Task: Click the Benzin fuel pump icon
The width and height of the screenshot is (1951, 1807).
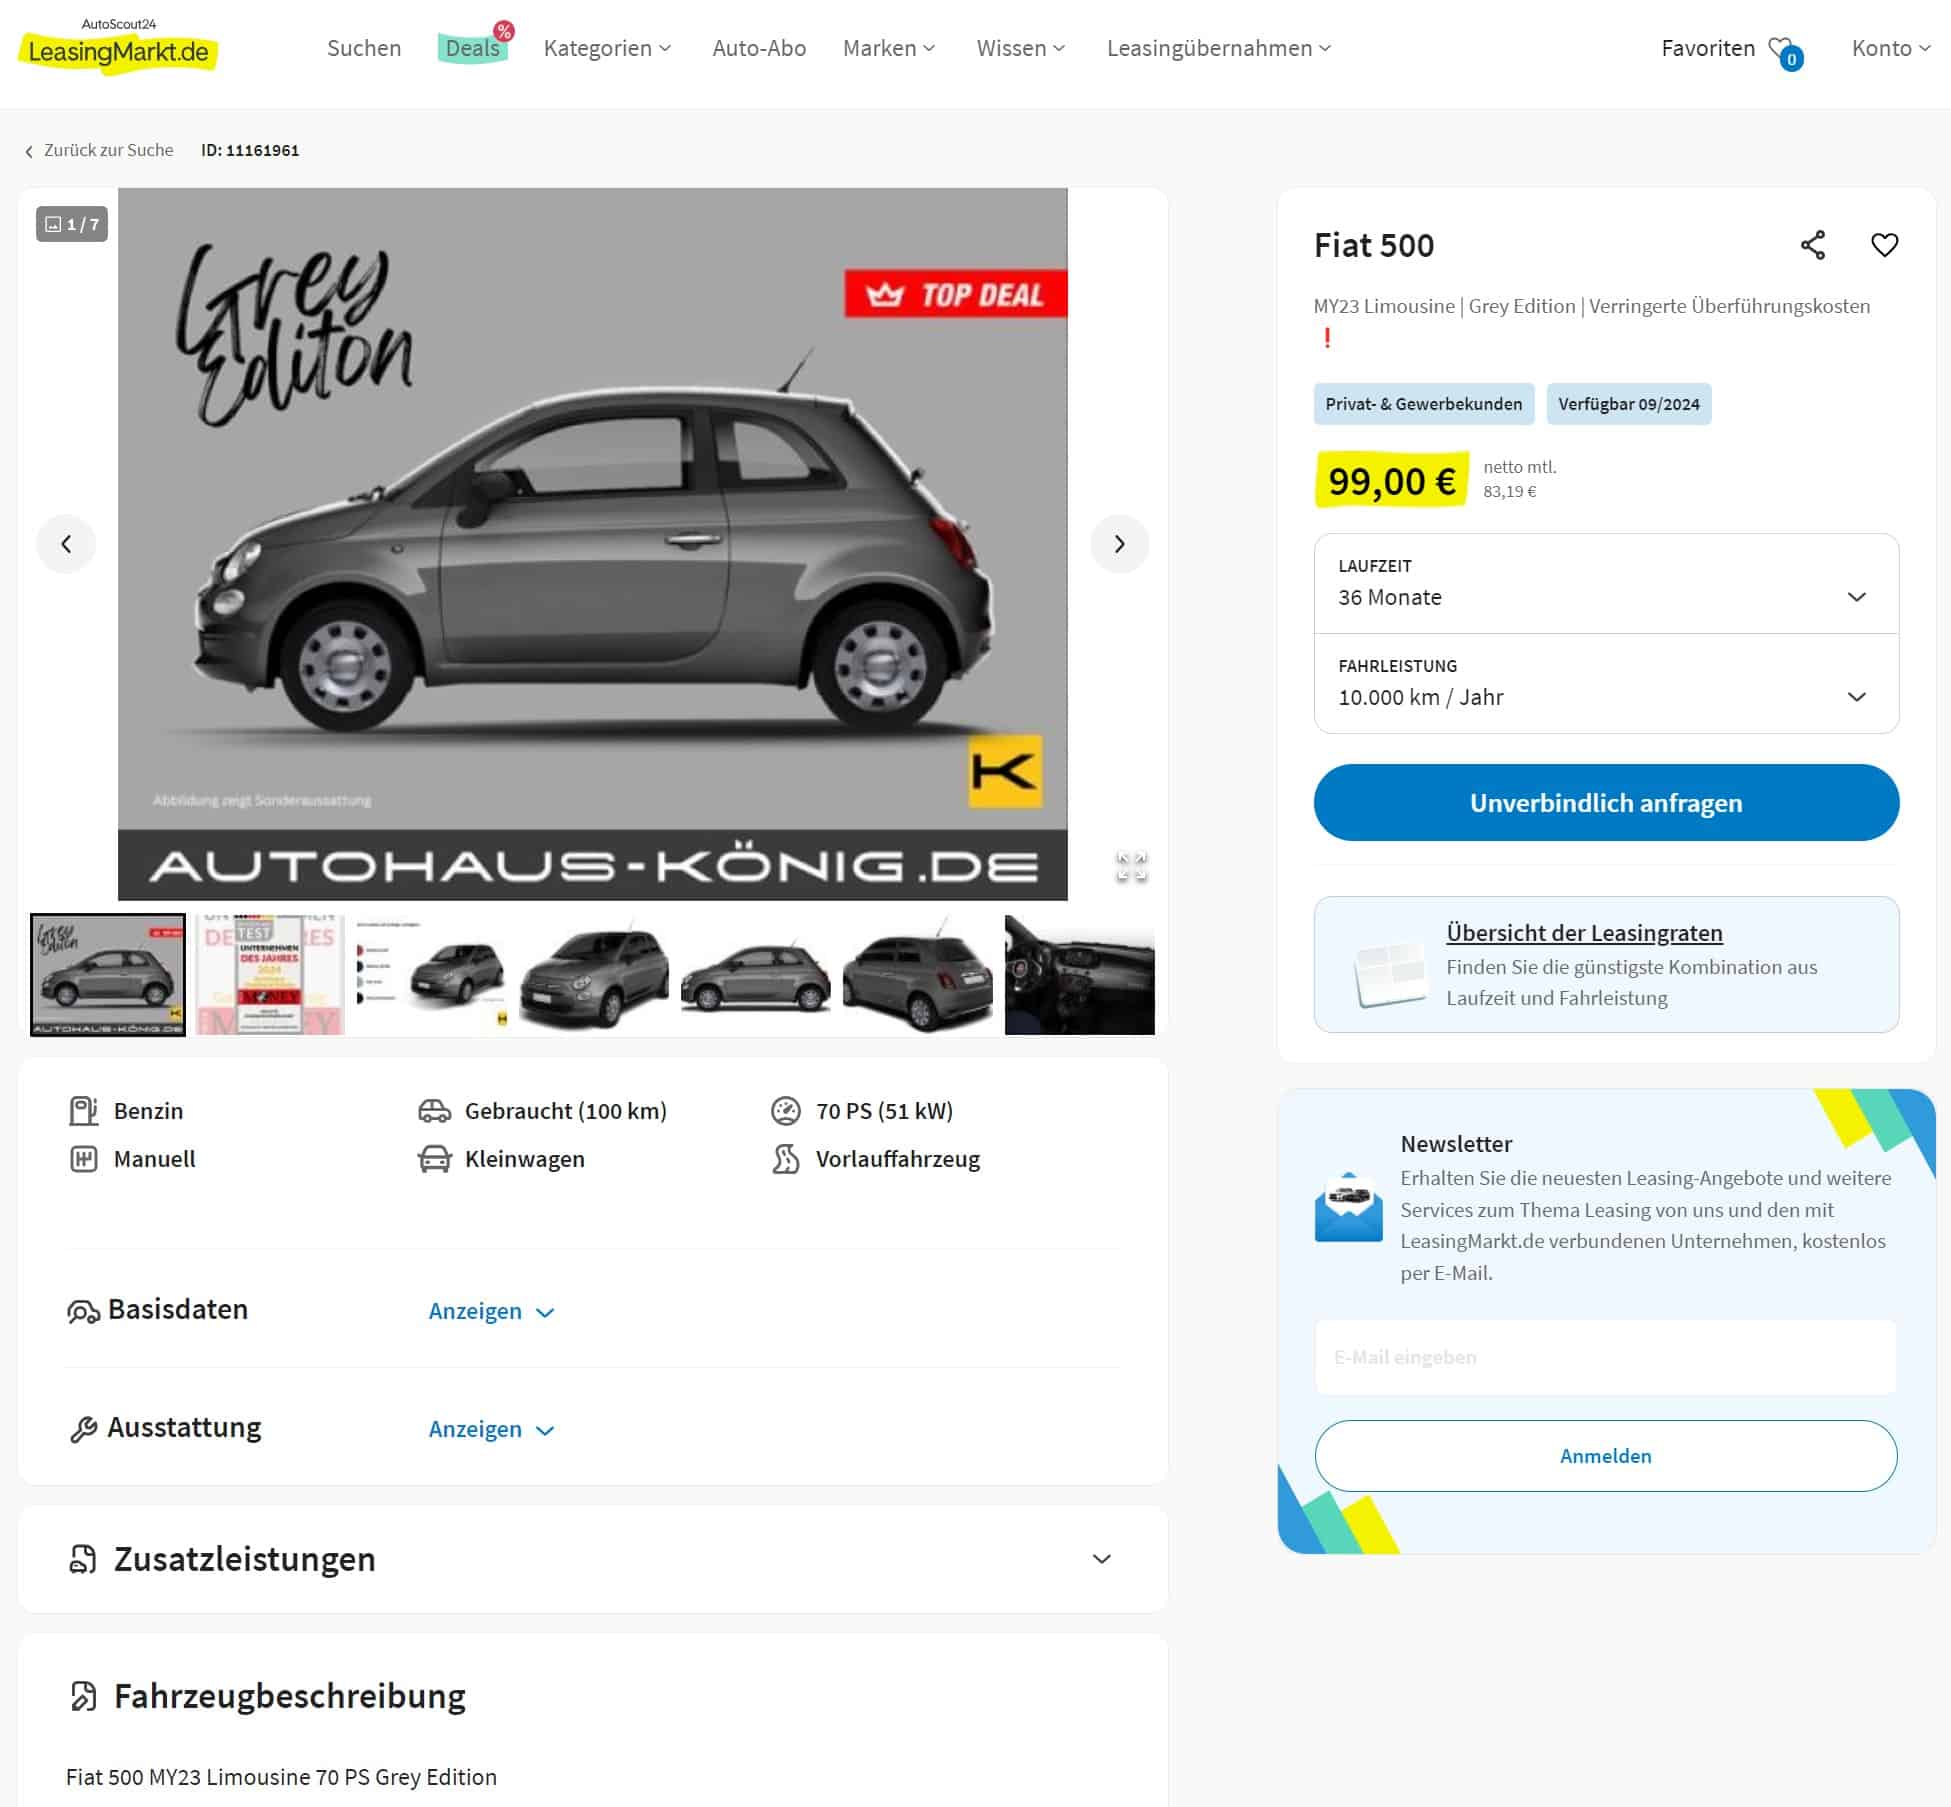Action: [83, 1111]
